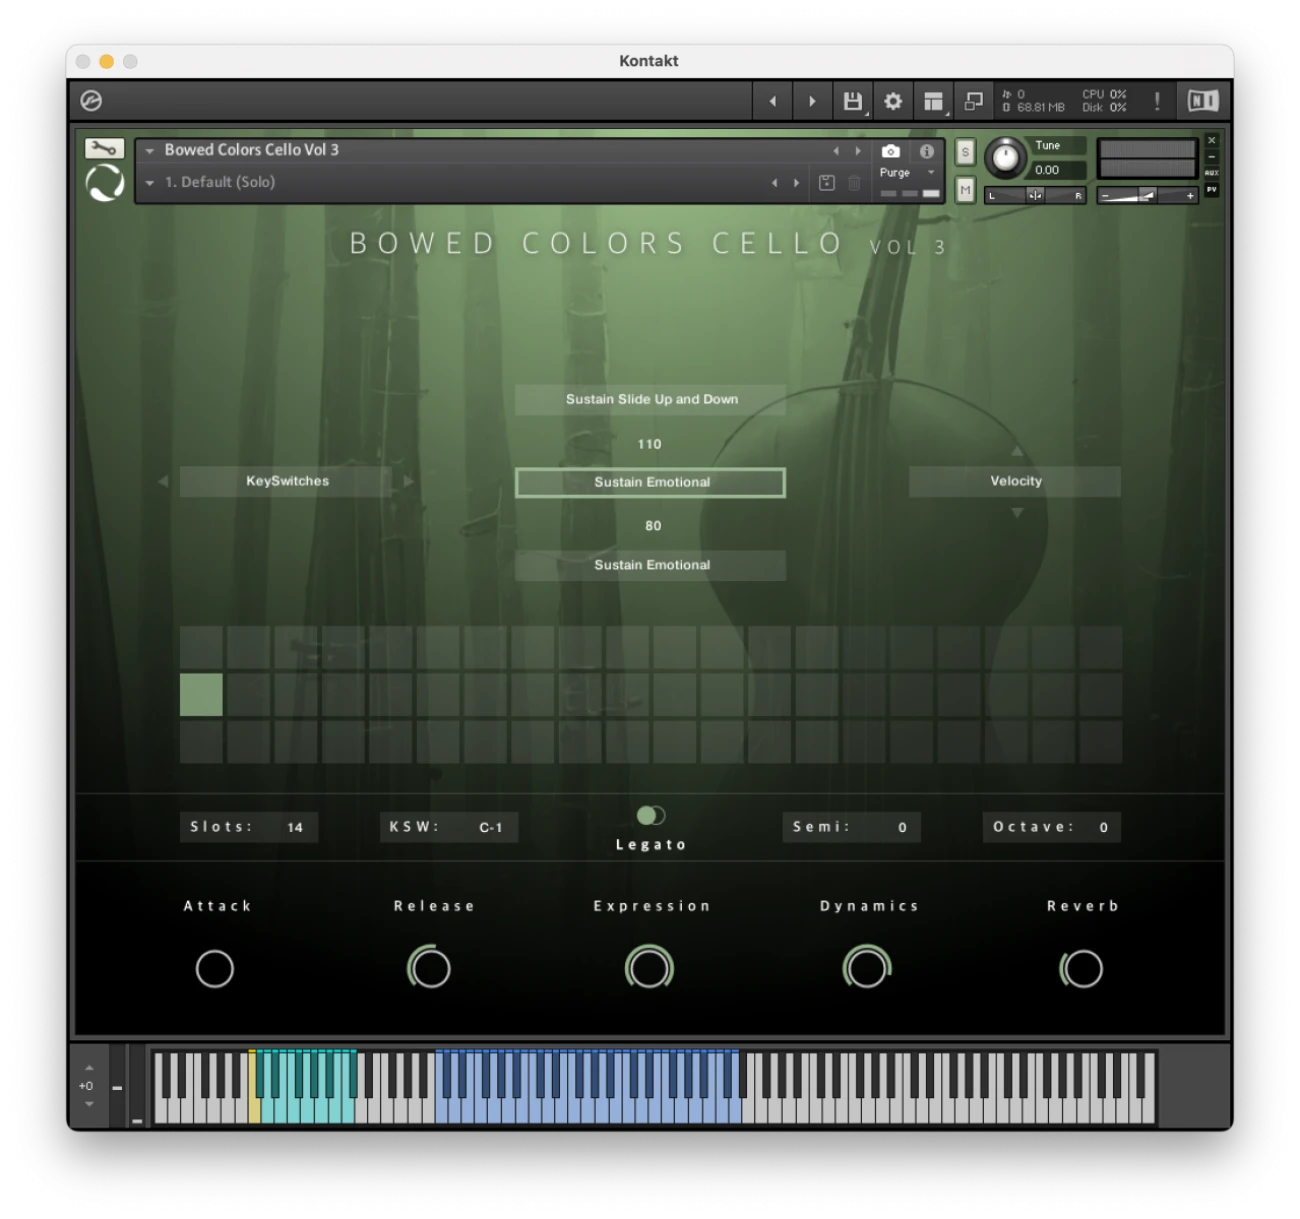Select the highlighted green articulation slot
Screen dimensions: 1300x1219
pos(201,695)
